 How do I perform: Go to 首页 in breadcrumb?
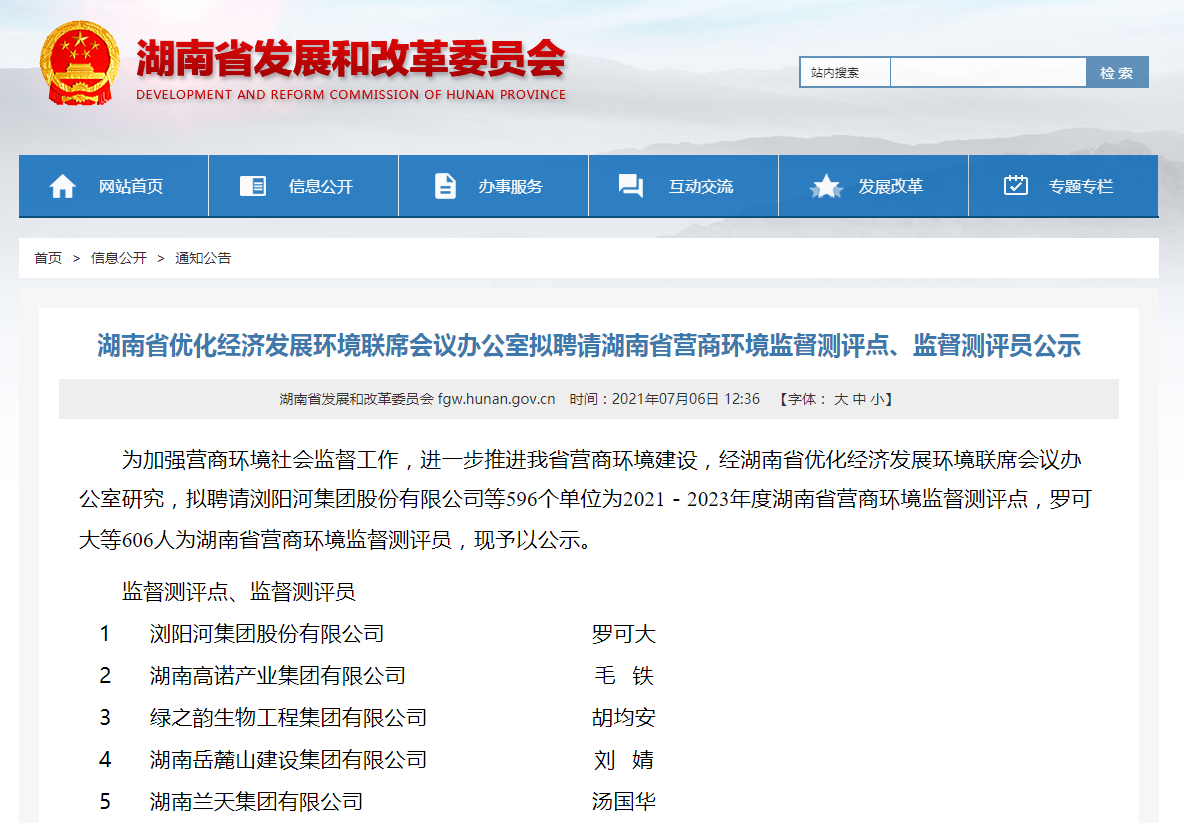(48, 258)
